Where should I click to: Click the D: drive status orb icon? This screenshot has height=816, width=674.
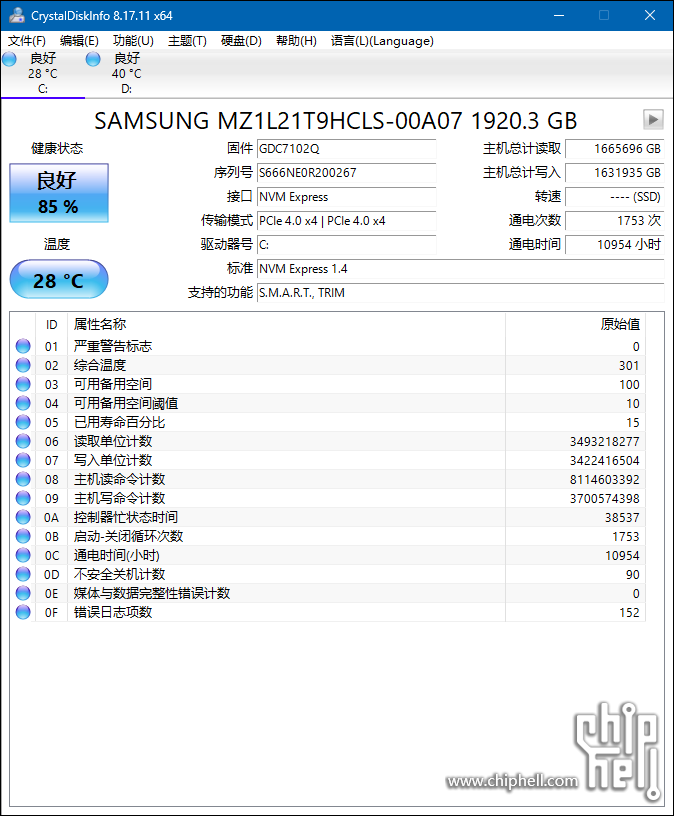coord(93,59)
